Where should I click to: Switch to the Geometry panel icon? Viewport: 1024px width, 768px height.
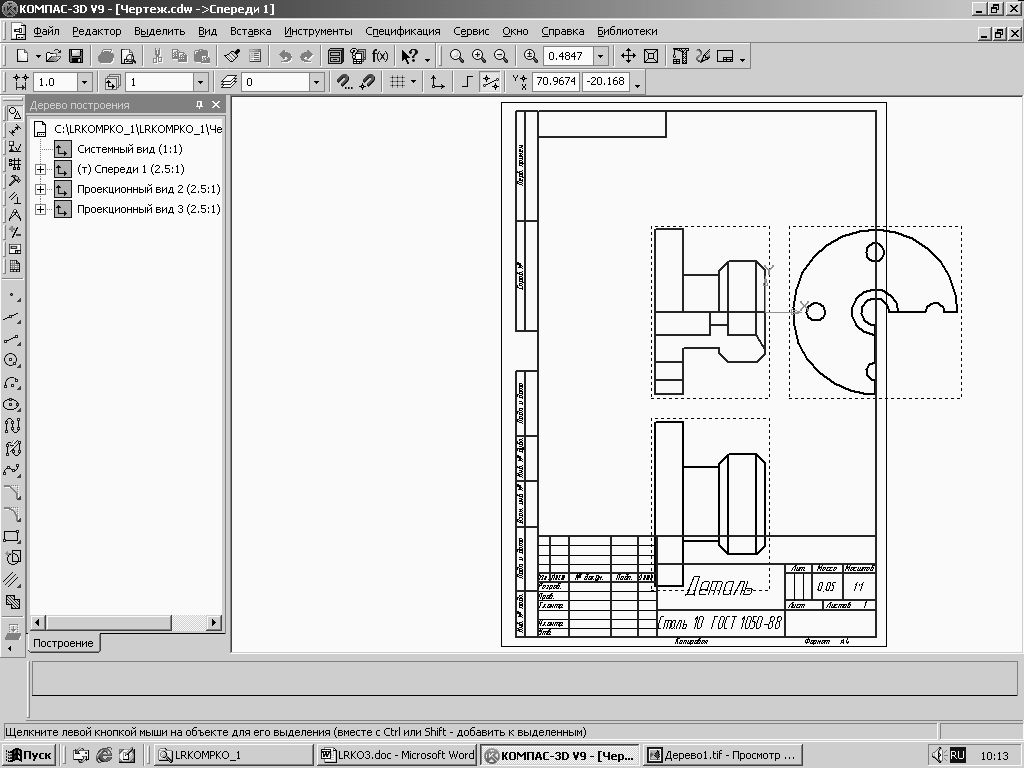pos(14,113)
